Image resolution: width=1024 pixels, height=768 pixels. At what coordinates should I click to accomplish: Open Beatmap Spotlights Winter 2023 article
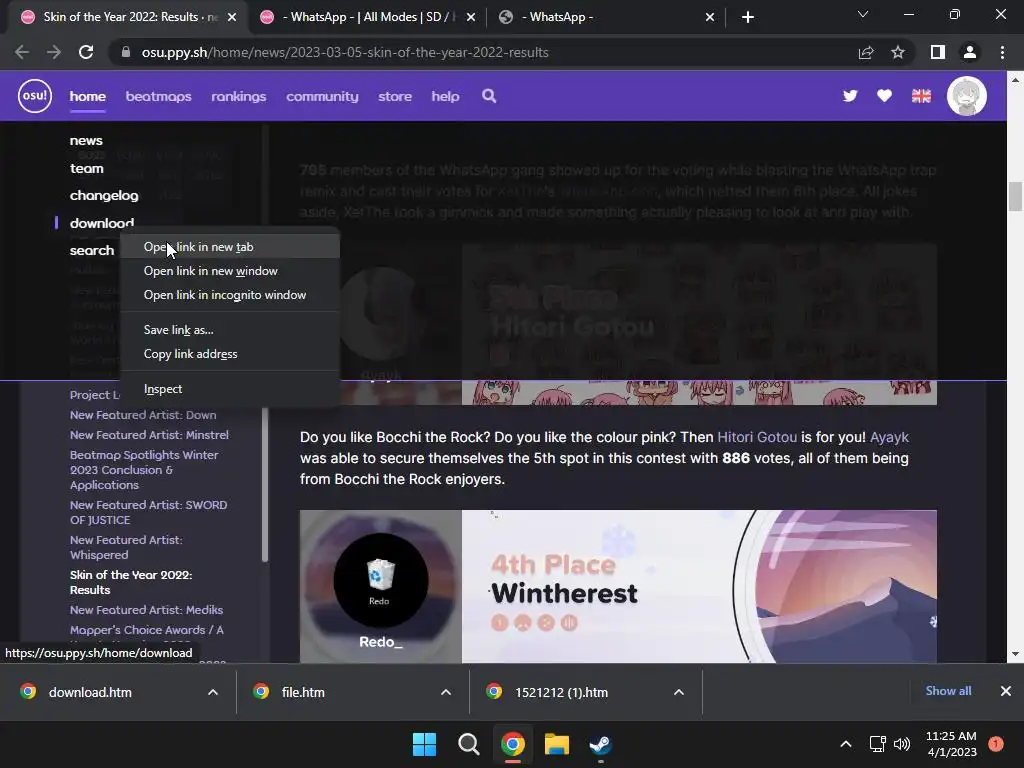144,470
